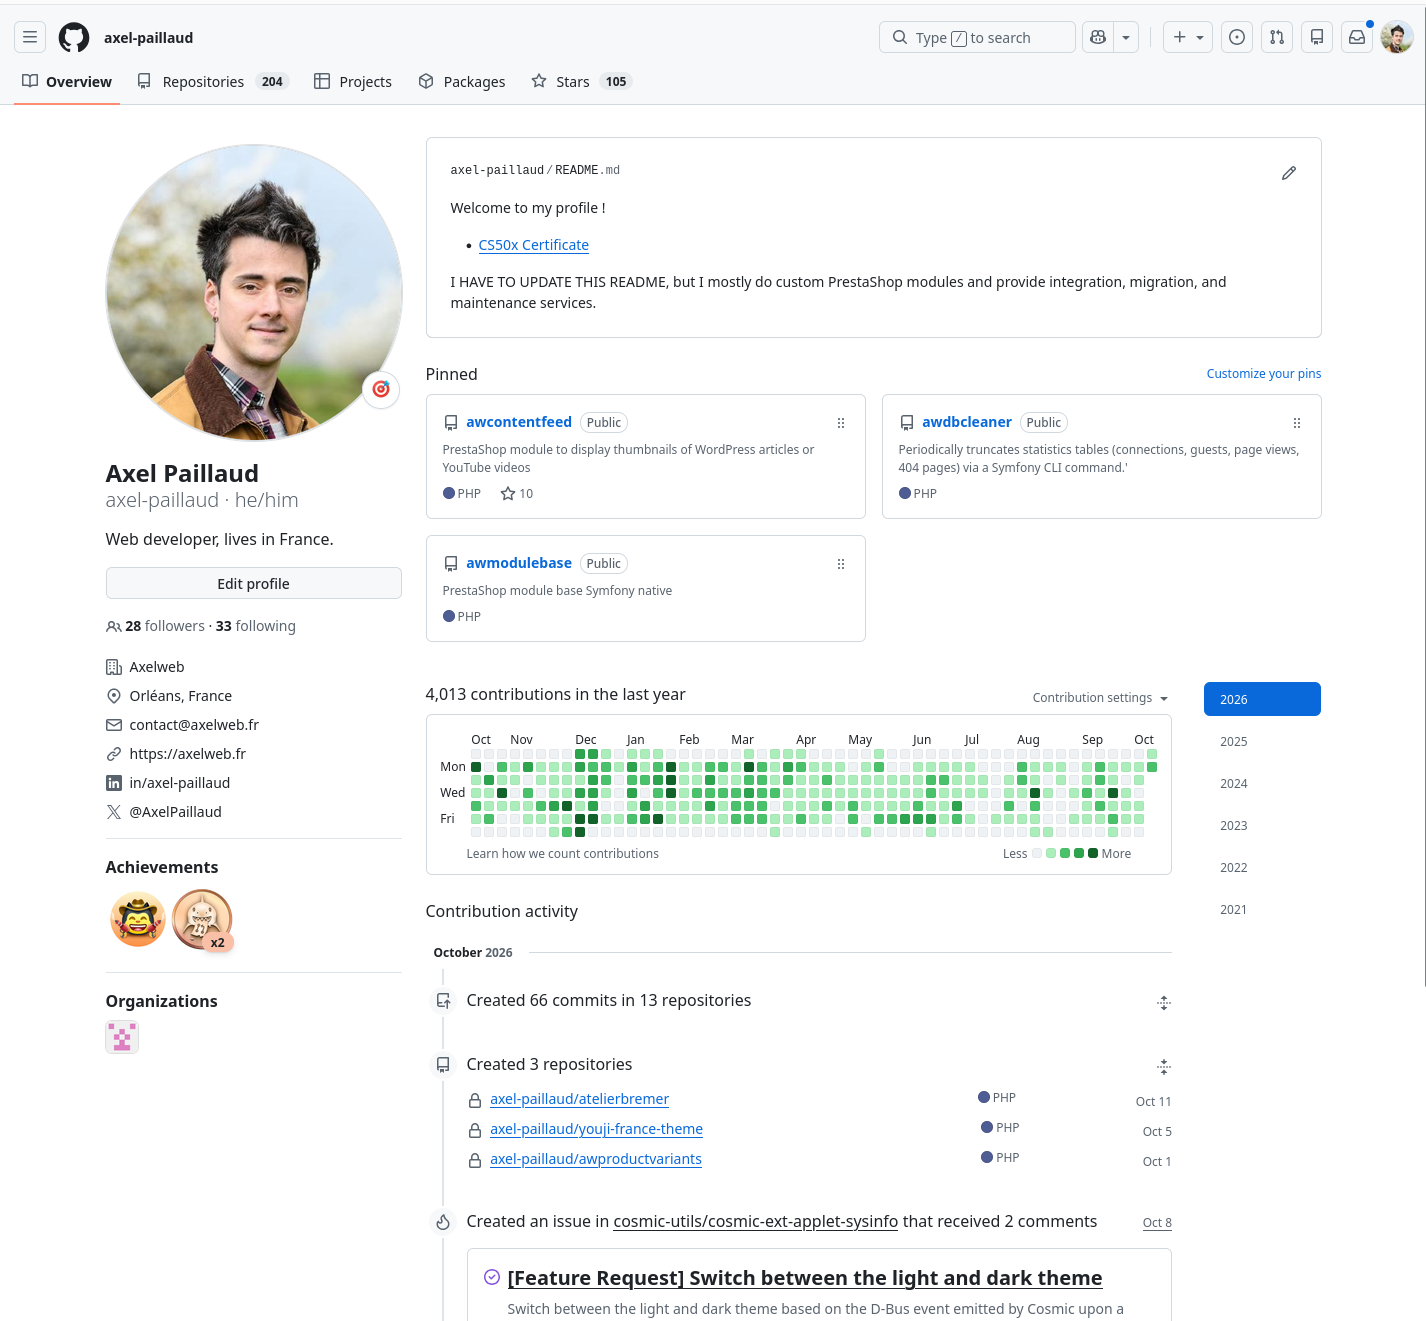Screen dimensions: 1426x1321
Task: Open the Projects tab
Action: [x=353, y=82]
